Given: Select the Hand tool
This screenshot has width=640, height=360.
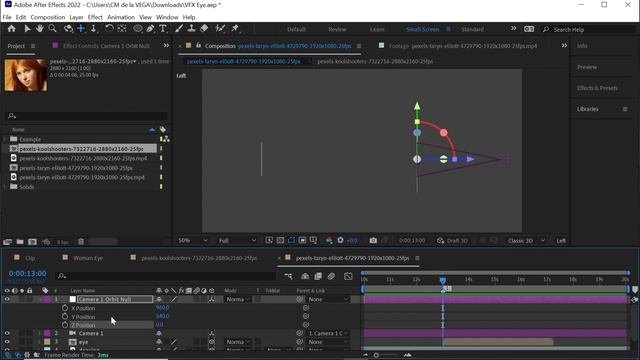Looking at the screenshot, I should (40, 29).
